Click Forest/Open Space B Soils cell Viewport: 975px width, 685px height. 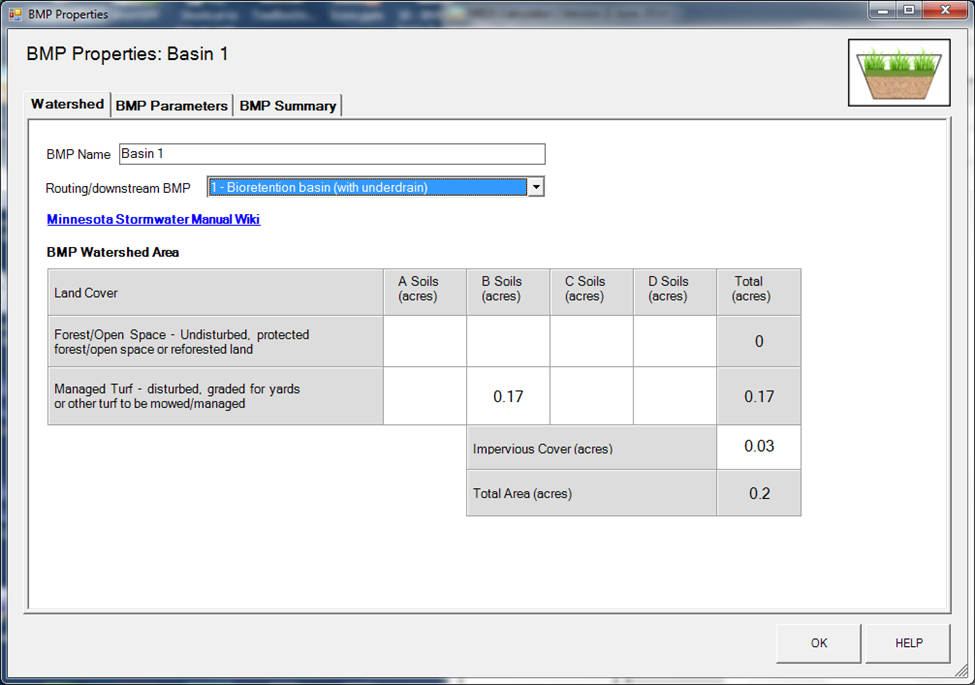click(x=508, y=342)
